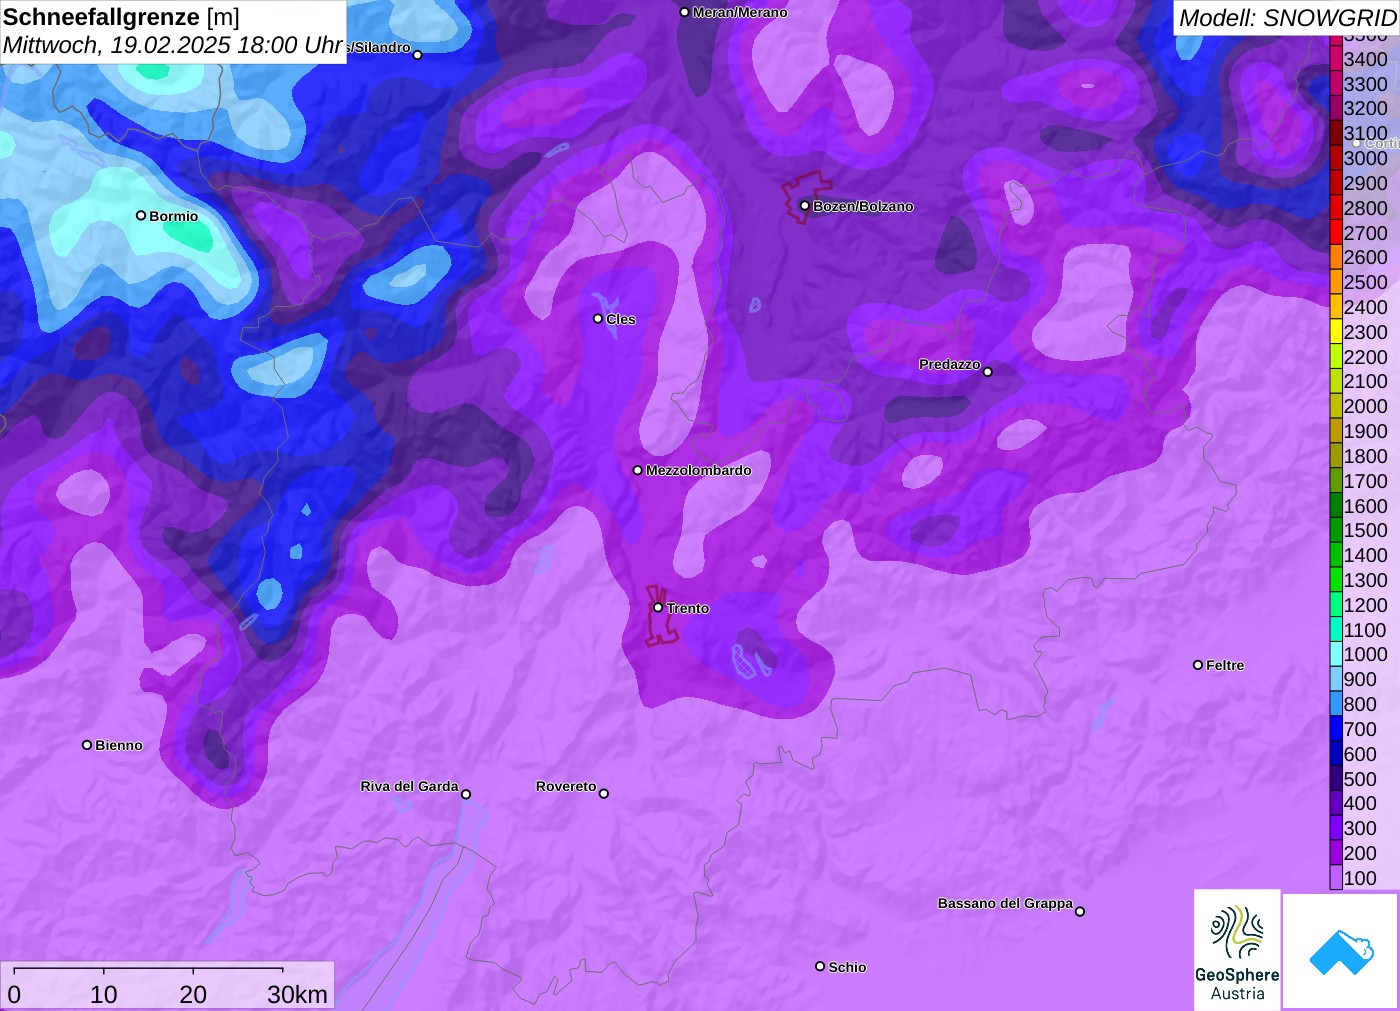Screen dimensions: 1400x1011
Task: Click the date Mittwoch, 19.02.2025 18:00 Uhr
Action: coord(173,46)
